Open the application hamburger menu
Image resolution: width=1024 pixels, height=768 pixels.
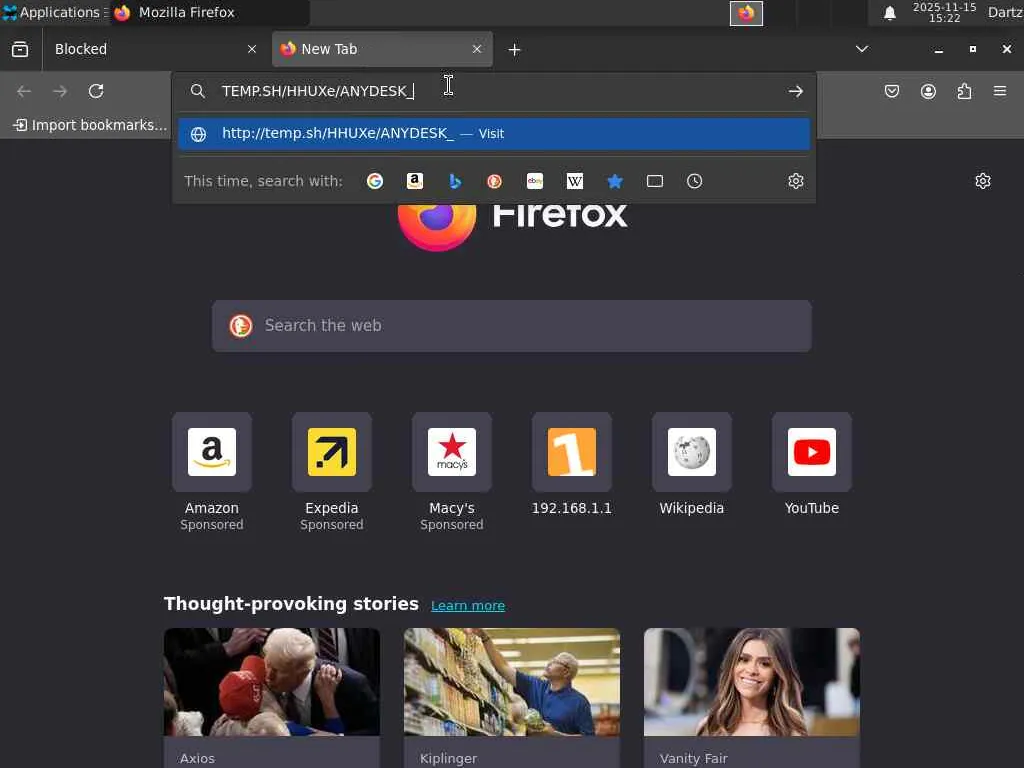1000,91
